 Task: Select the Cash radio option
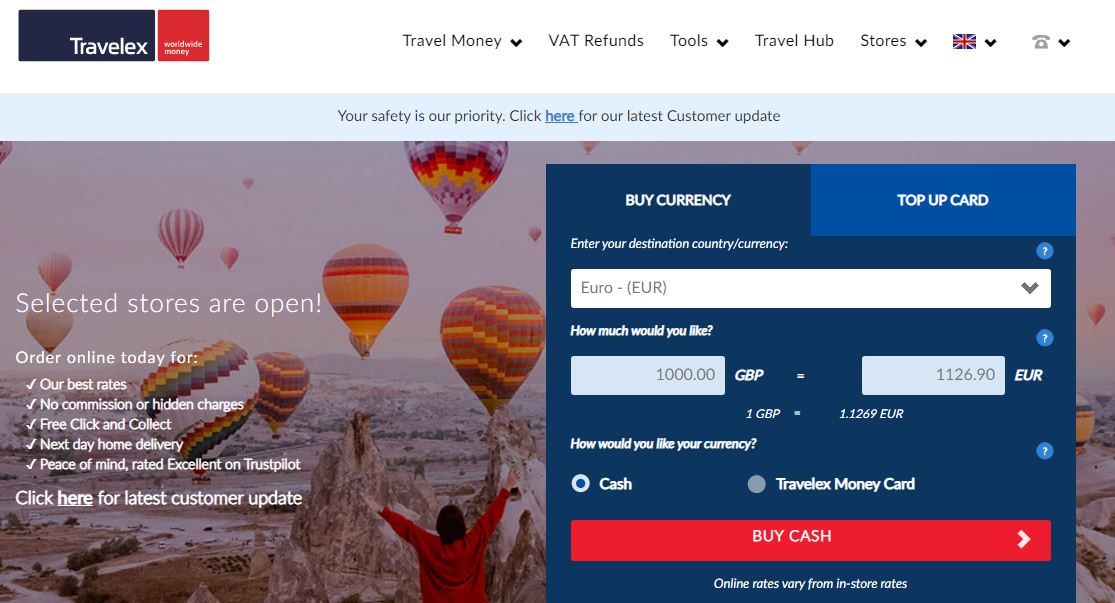pyautogui.click(x=580, y=484)
